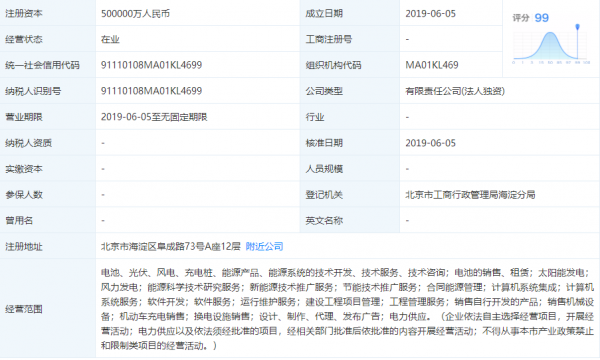The width and height of the screenshot is (600, 360).
Task: Click the taxpayer ID number value
Action: [151, 91]
